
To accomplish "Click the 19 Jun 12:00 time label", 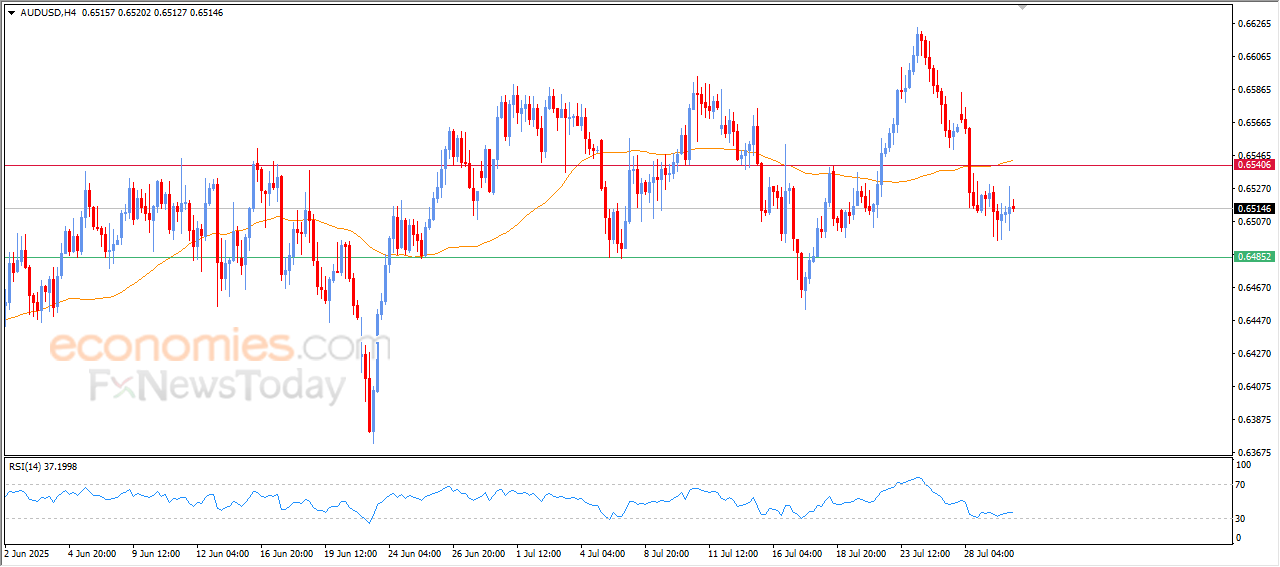I will (353, 552).
